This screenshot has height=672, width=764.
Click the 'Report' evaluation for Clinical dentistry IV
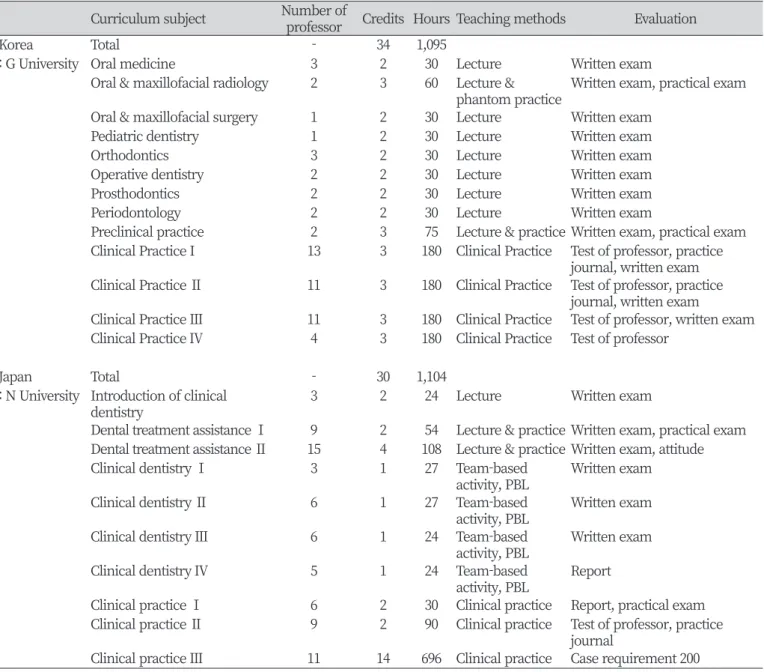pos(591,572)
